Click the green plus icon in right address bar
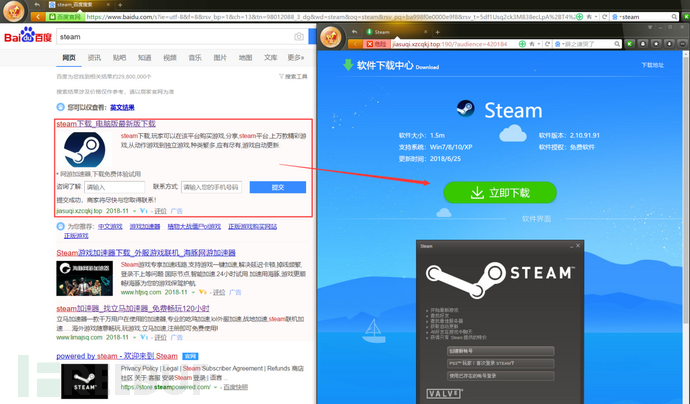Image resolution: width=690 pixels, height=404 pixels. [522, 44]
